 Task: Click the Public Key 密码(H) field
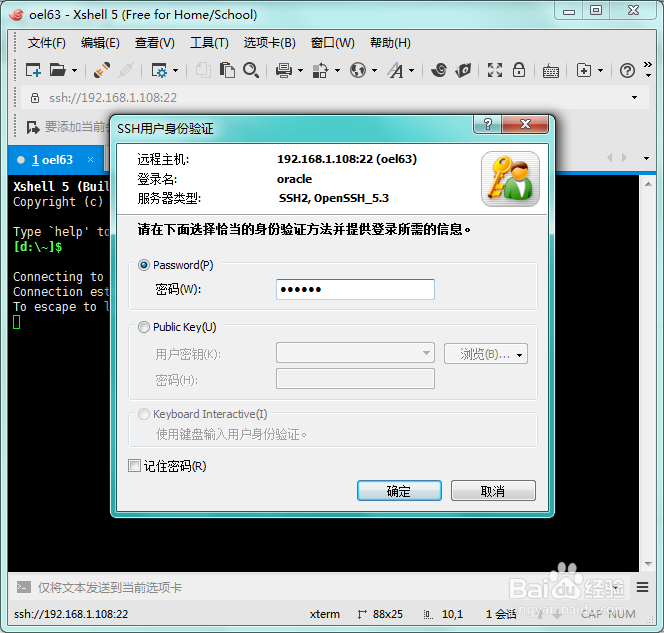(355, 379)
